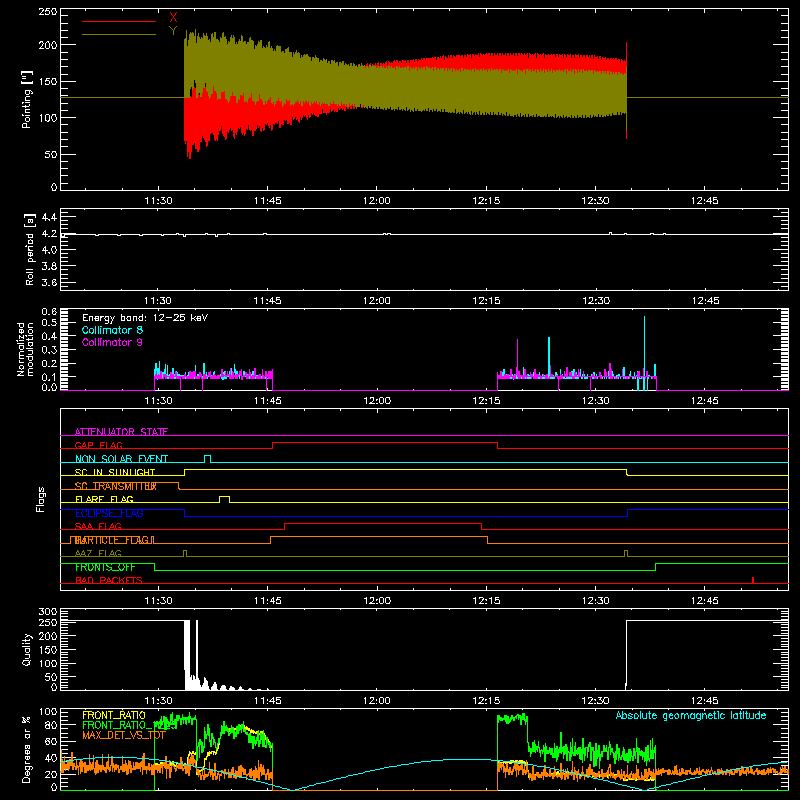Select the NON_SOLAR_EVENT flag label
The width and height of the screenshot is (800, 800).
click(x=121, y=459)
